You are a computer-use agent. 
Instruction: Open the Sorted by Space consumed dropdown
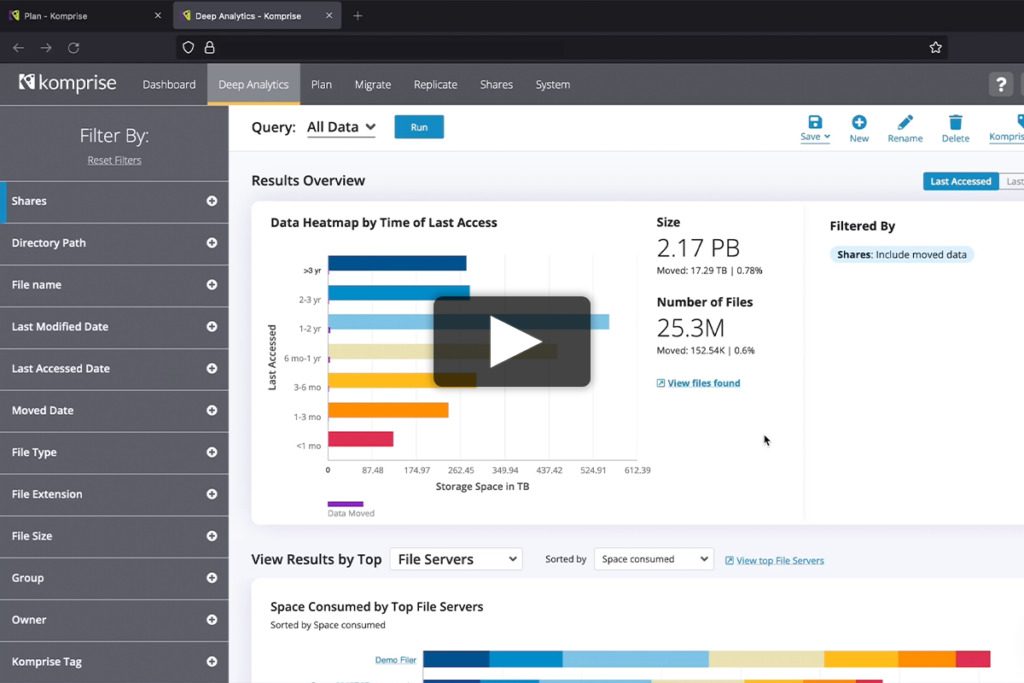pos(653,559)
